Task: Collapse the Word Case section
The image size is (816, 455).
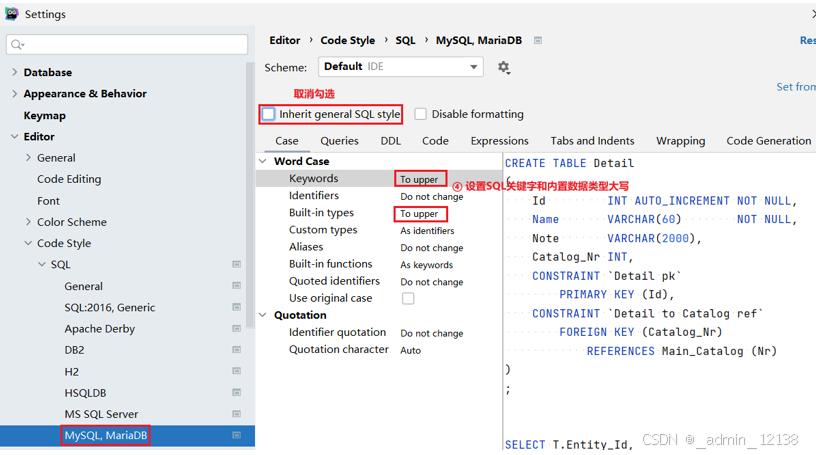Action: [x=263, y=161]
